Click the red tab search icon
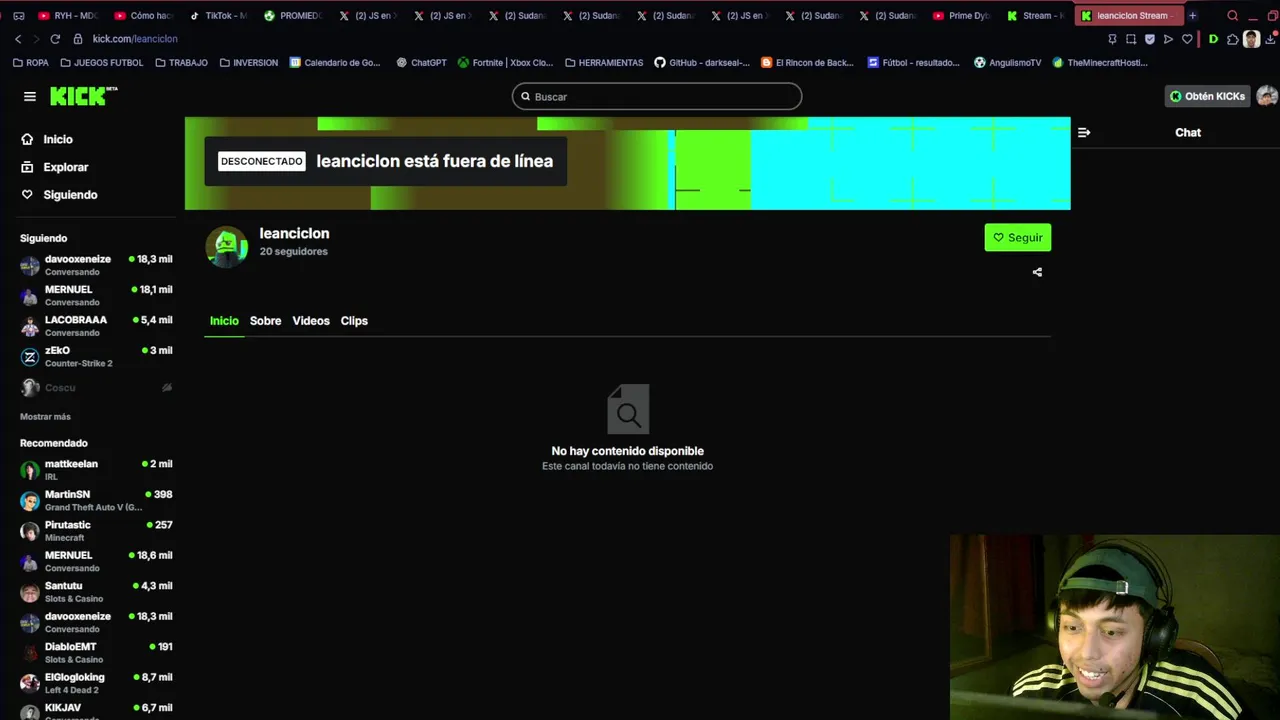This screenshot has width=1280, height=720. [x=1232, y=15]
